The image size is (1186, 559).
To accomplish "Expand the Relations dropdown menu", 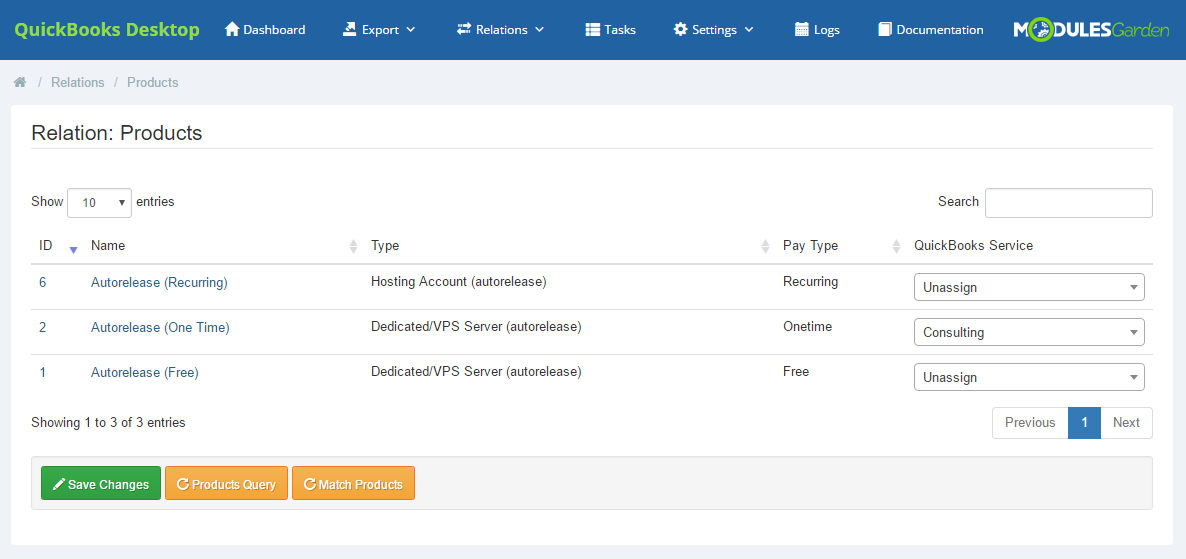I will (x=500, y=30).
